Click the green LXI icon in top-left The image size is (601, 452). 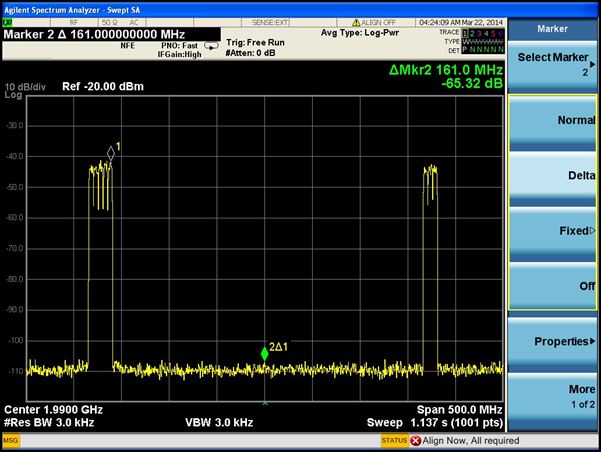7,22
